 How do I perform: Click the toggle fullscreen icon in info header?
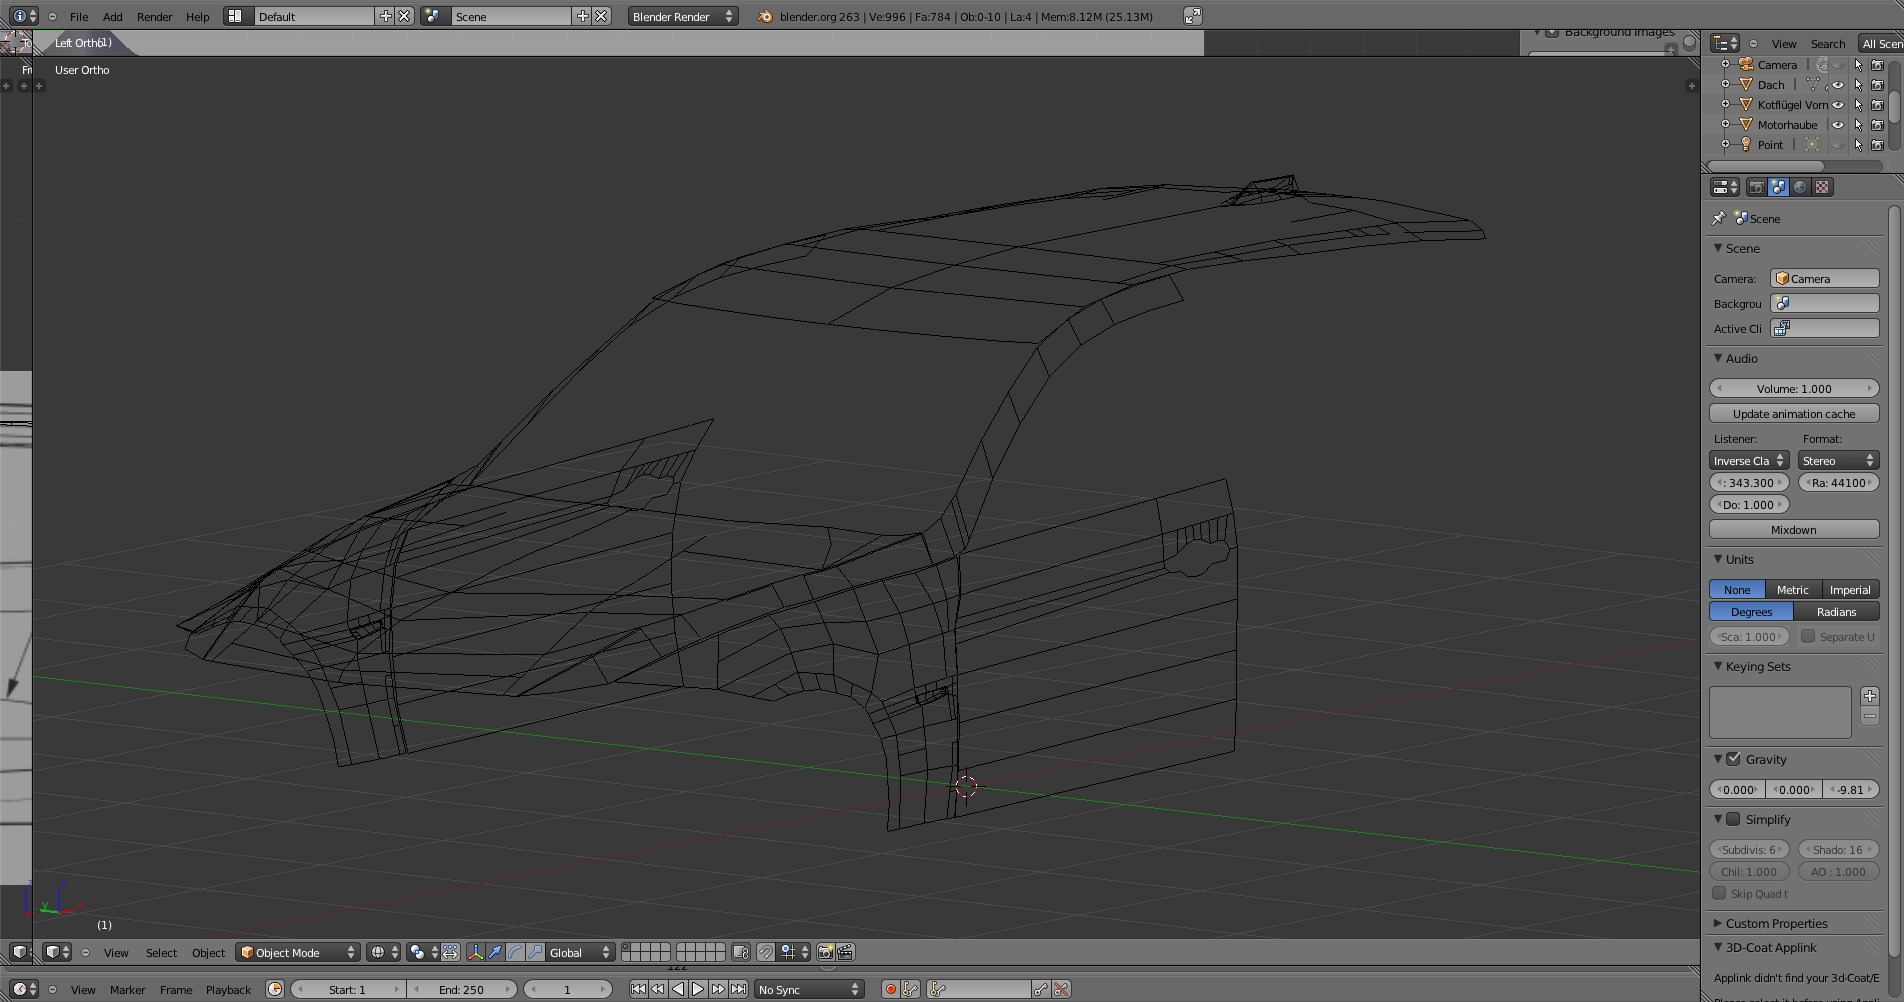[x=1192, y=16]
